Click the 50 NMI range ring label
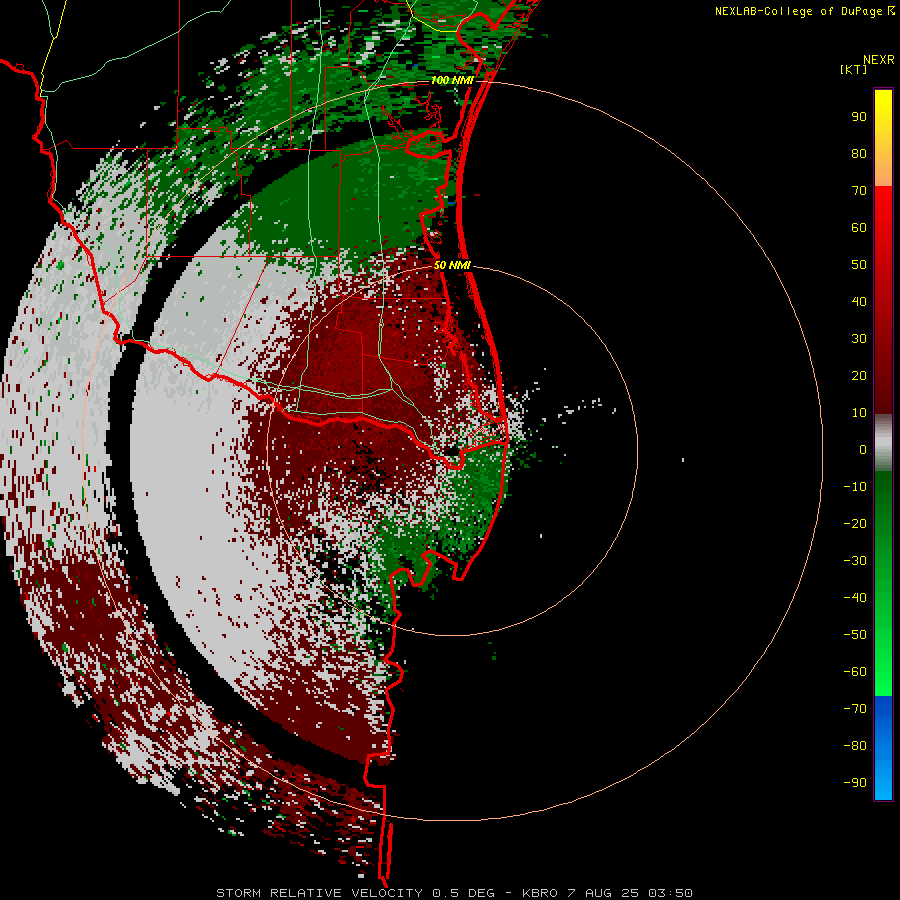This screenshot has height=900, width=900. coord(452,265)
